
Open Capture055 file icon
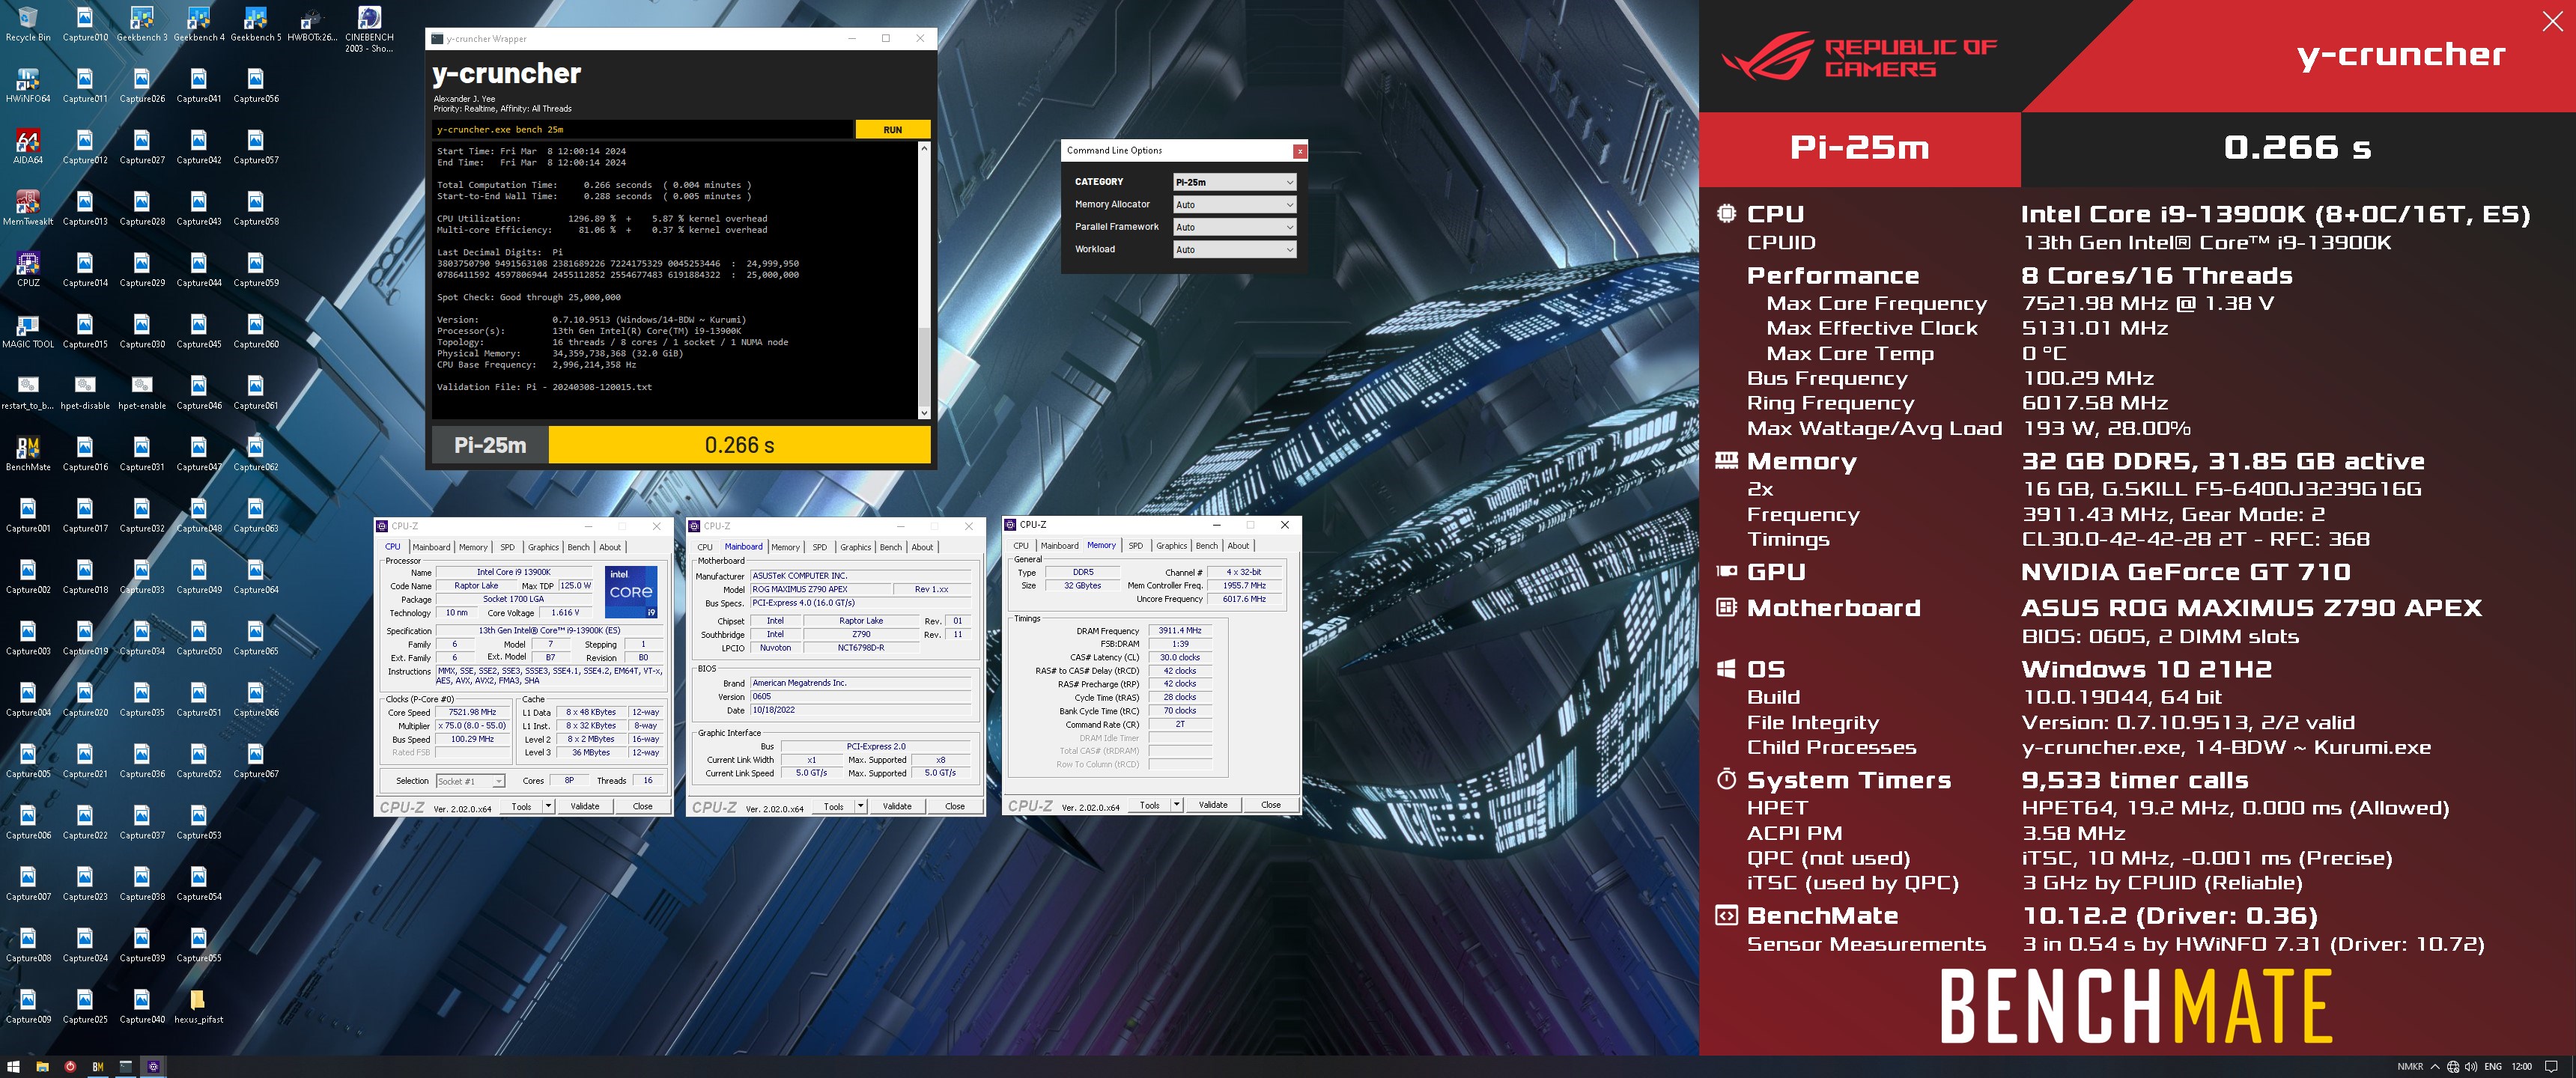pos(199,944)
